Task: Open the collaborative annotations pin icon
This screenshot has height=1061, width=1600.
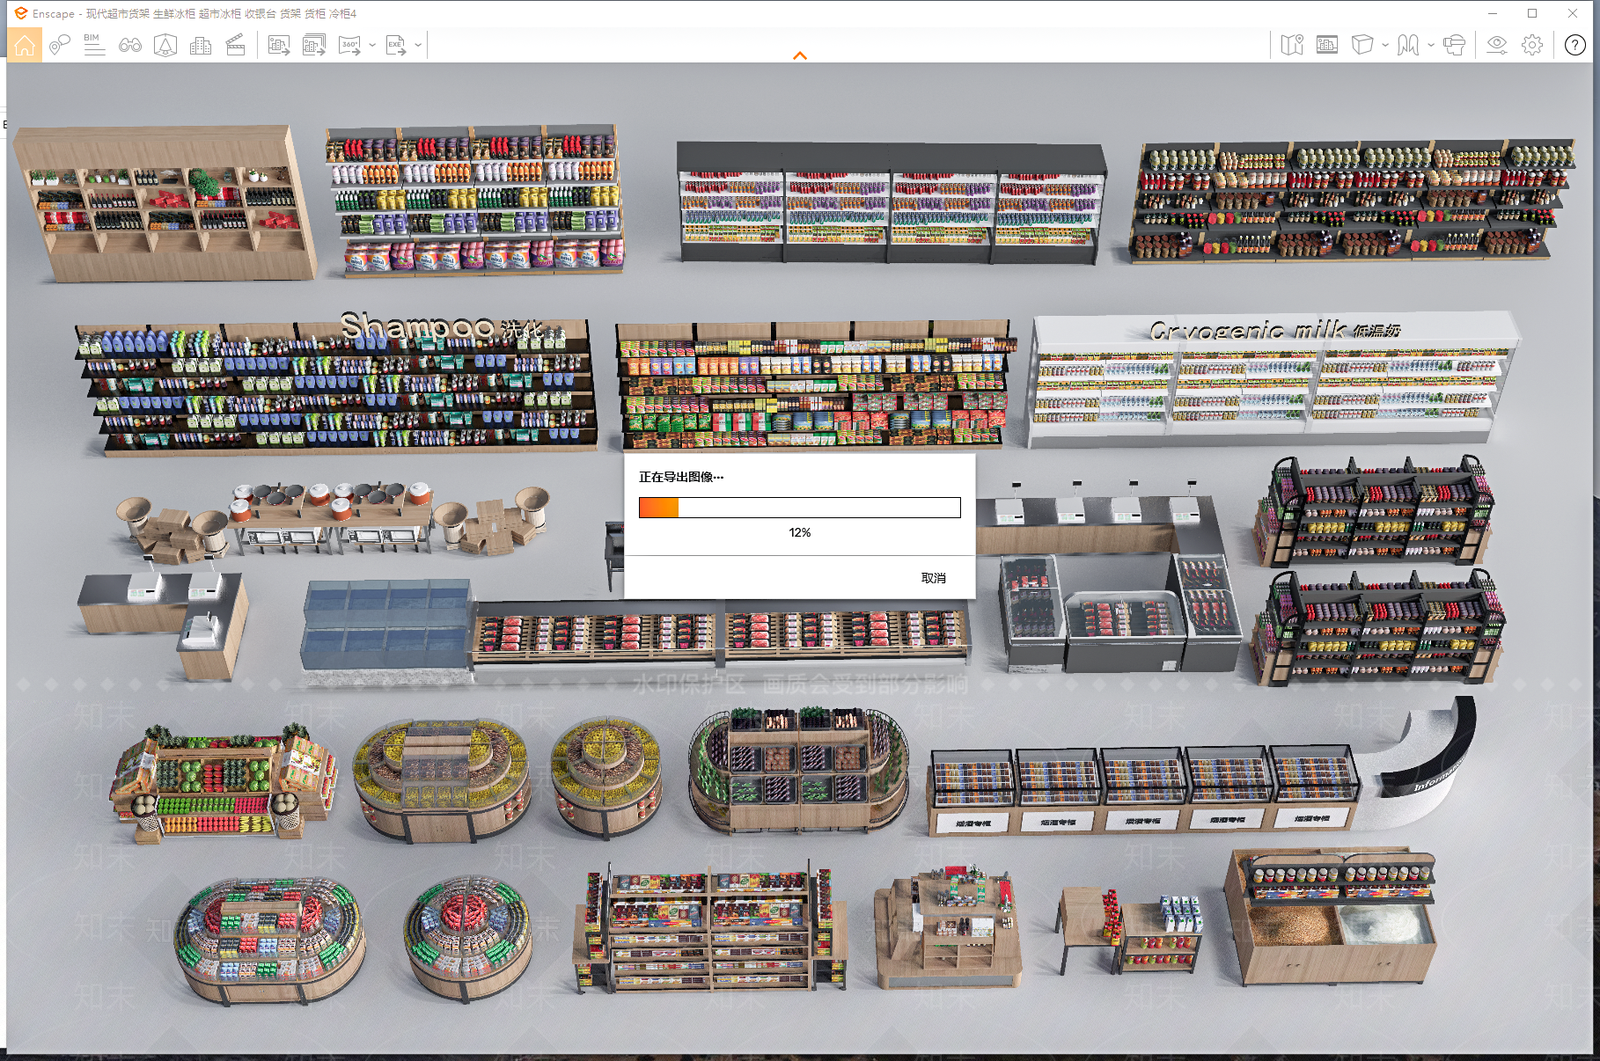Action: [x=59, y=45]
